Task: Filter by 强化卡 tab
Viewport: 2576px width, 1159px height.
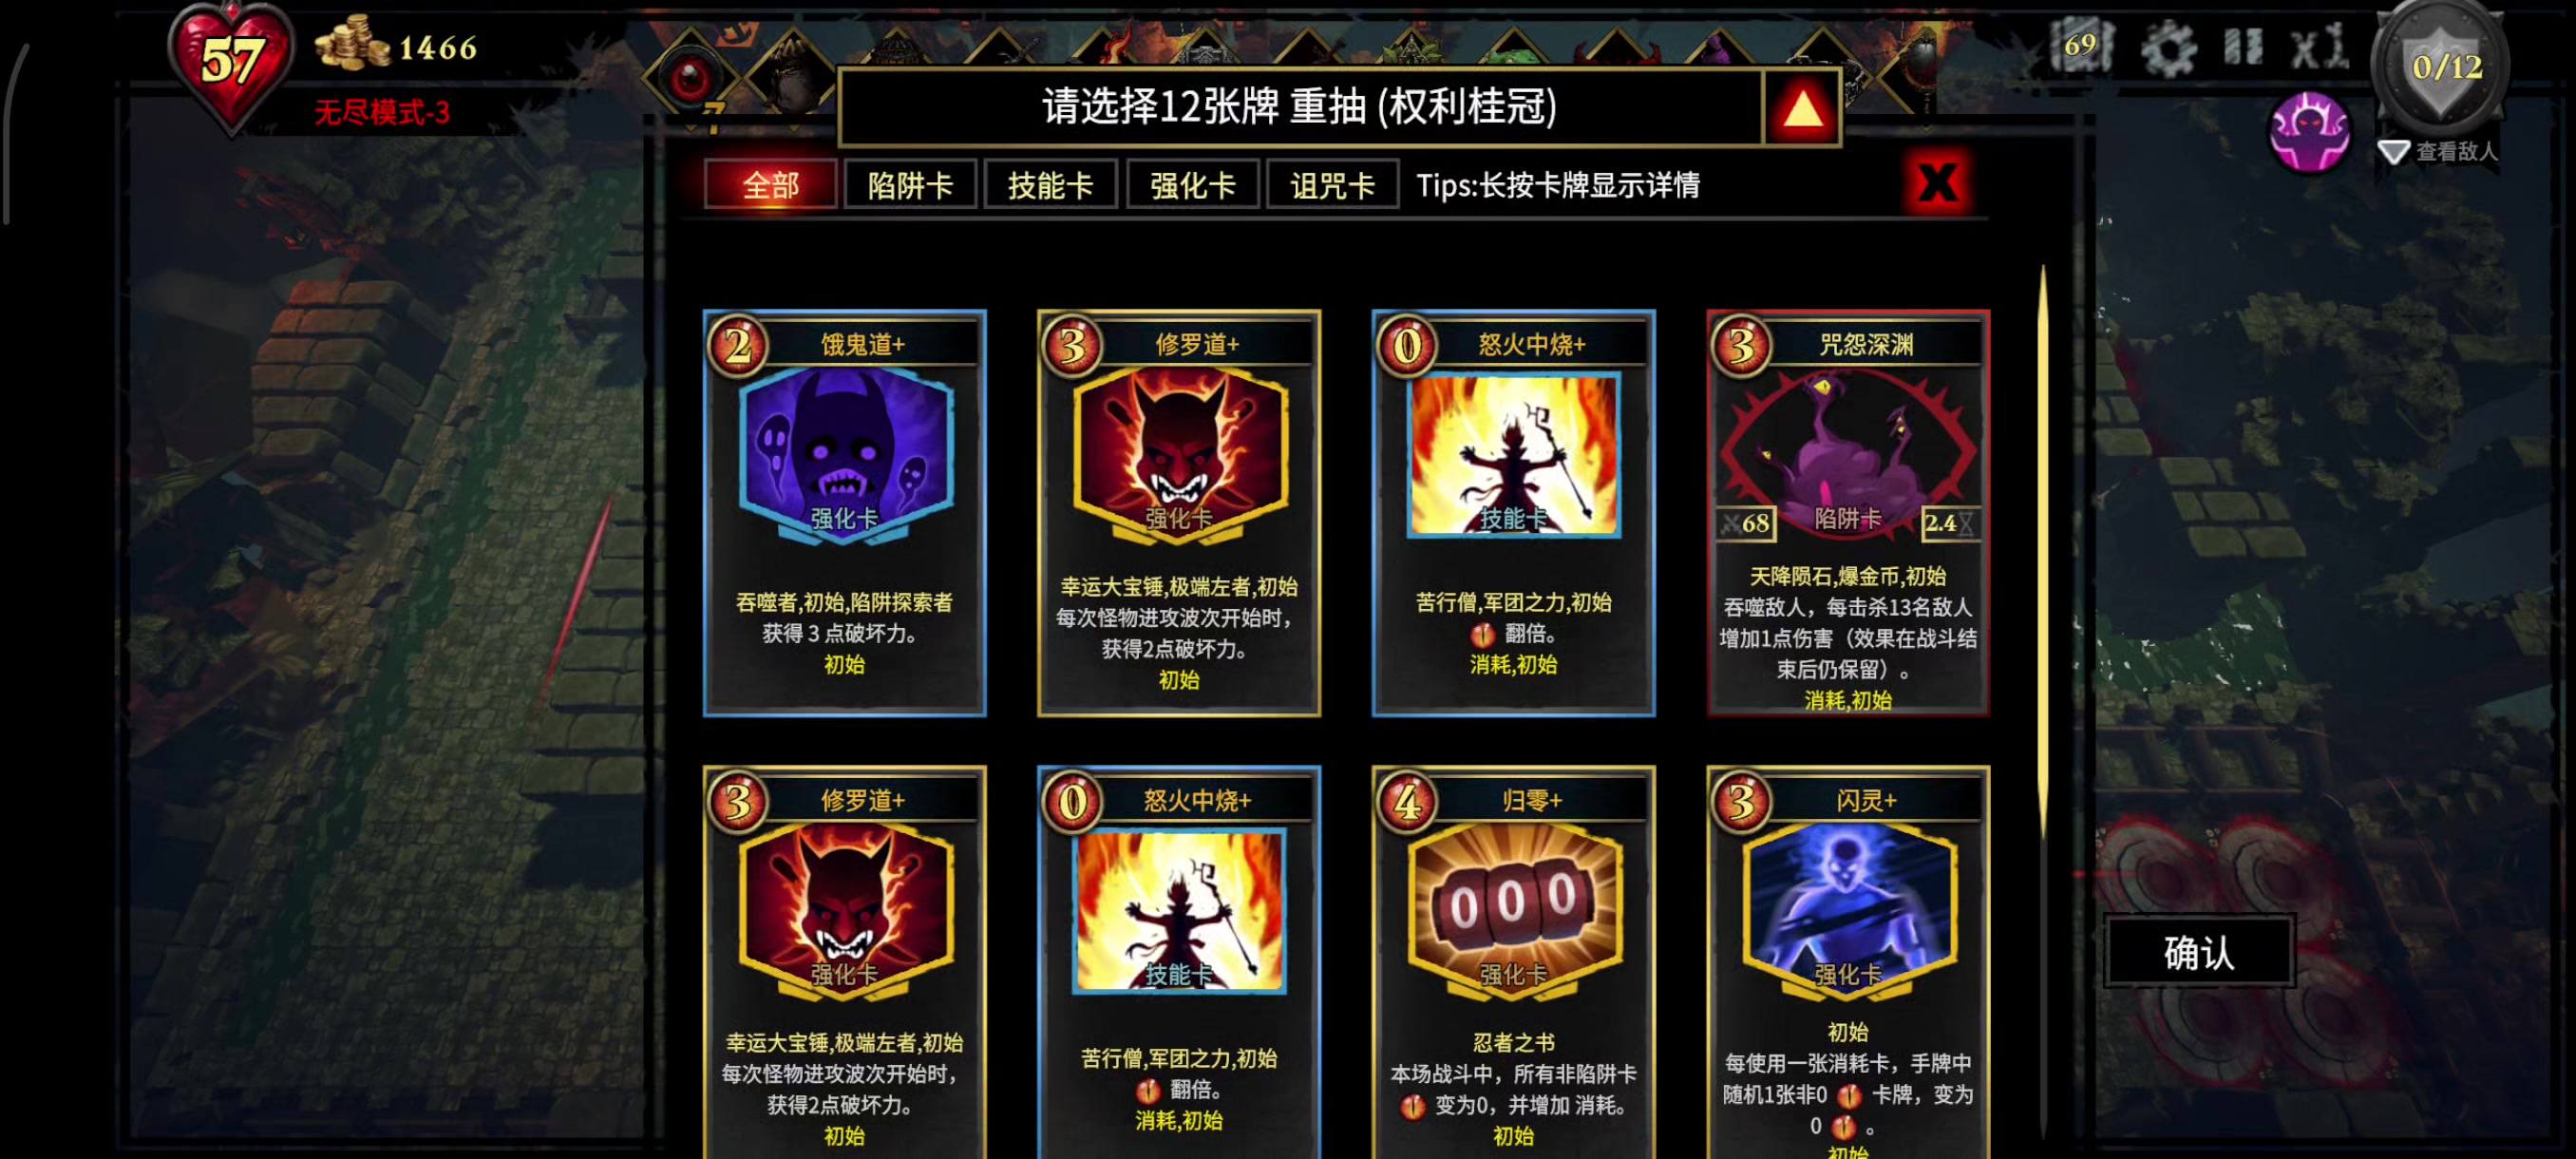Action: tap(1192, 185)
